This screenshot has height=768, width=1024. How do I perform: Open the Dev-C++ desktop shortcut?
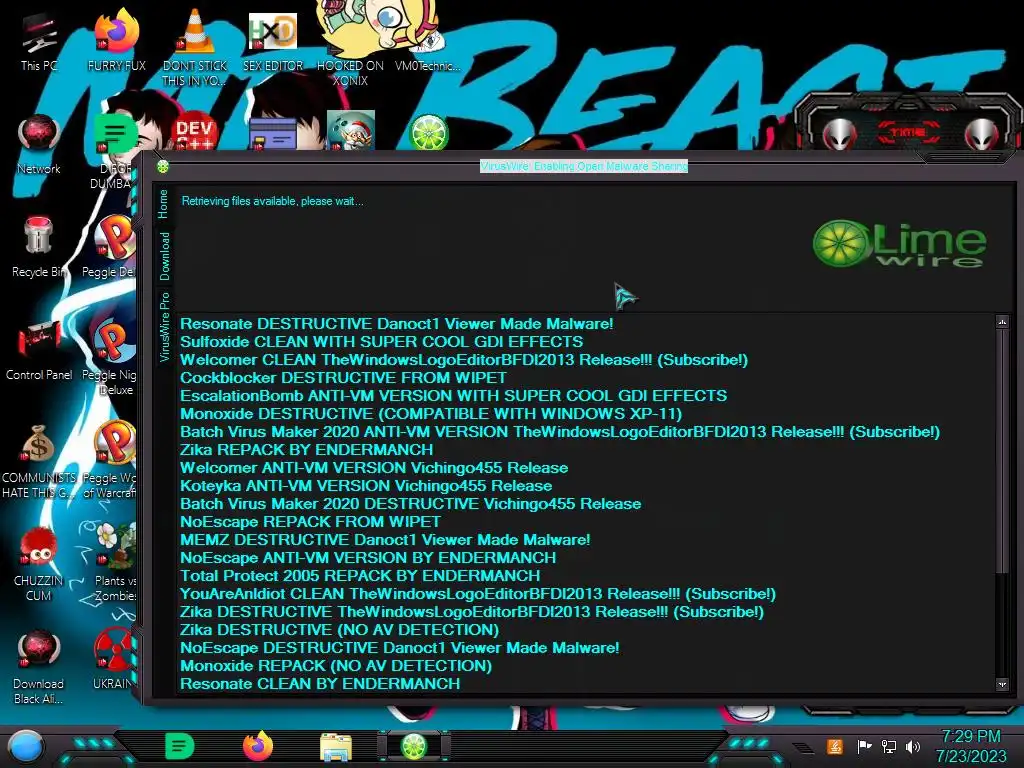click(194, 133)
